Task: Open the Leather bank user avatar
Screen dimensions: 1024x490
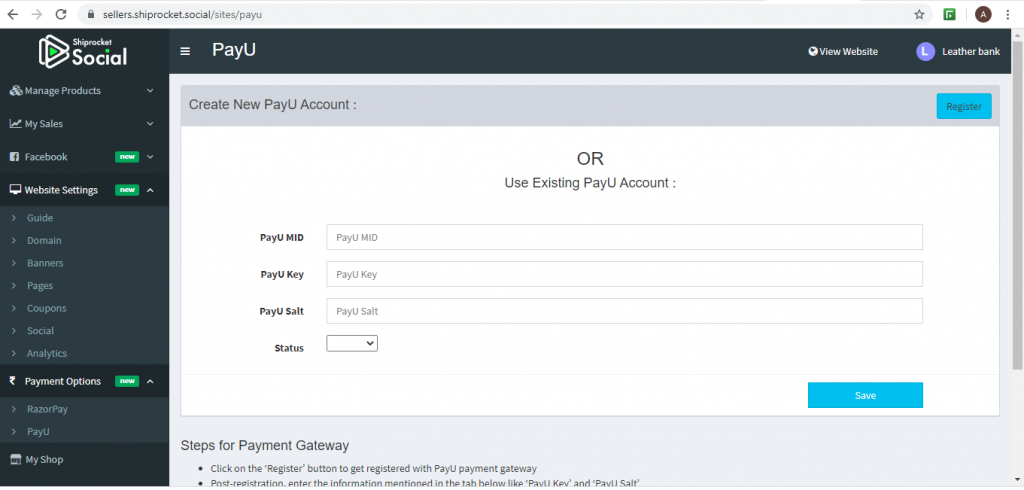Action: pos(925,52)
